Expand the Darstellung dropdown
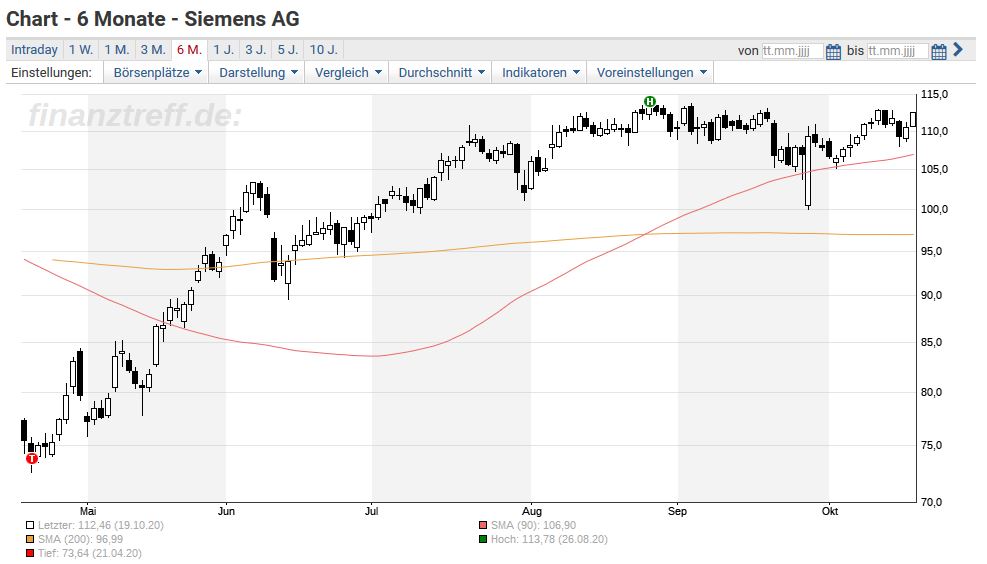 (x=257, y=72)
